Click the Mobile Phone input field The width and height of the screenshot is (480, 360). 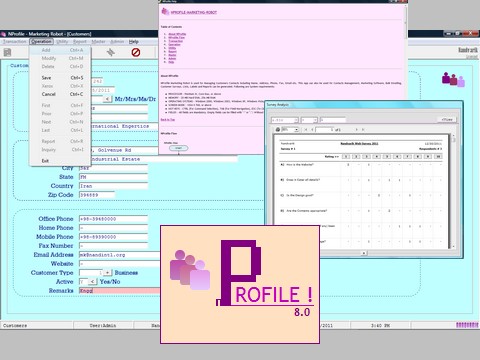(x=113, y=237)
